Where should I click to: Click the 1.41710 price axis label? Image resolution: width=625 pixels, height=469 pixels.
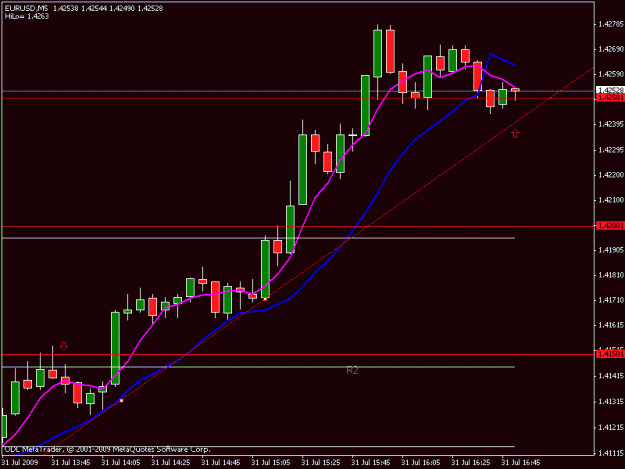pos(611,300)
